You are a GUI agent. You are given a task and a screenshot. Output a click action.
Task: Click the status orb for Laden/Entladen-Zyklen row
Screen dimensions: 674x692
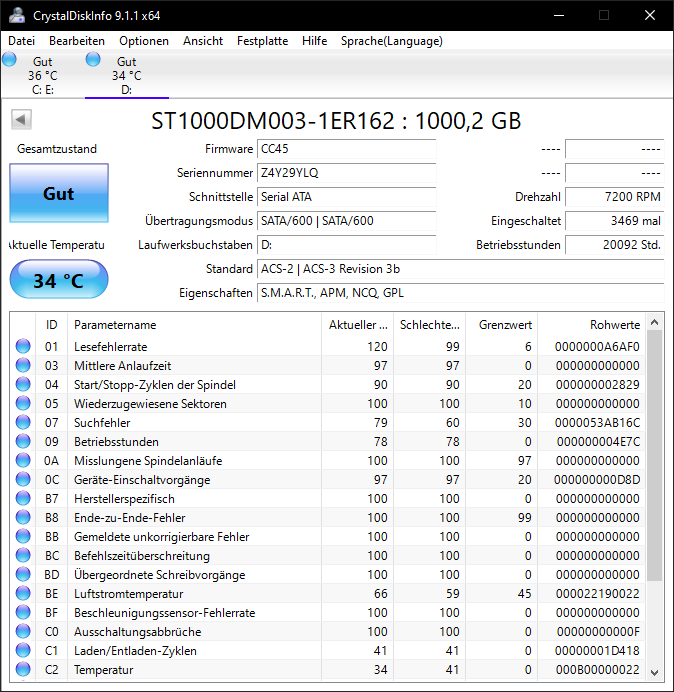[x=23, y=650]
